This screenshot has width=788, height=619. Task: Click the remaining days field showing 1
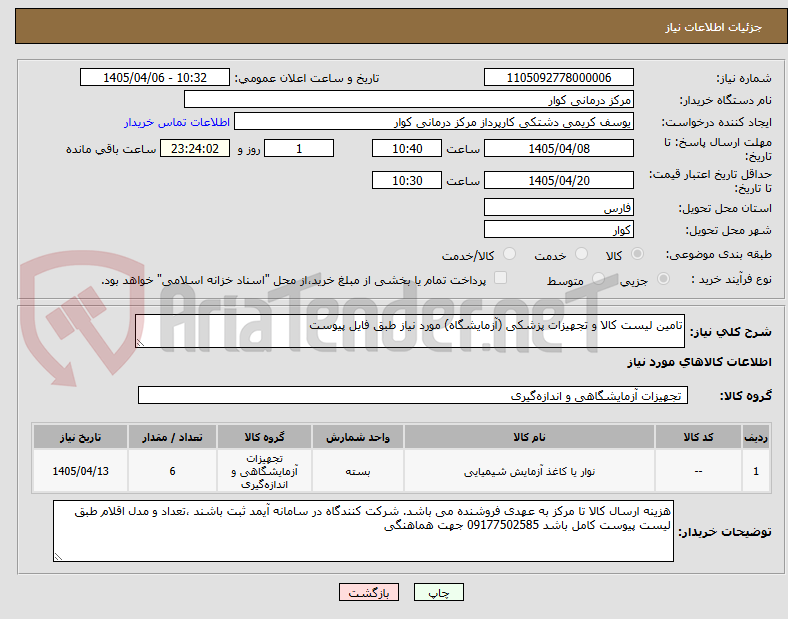[299, 148]
